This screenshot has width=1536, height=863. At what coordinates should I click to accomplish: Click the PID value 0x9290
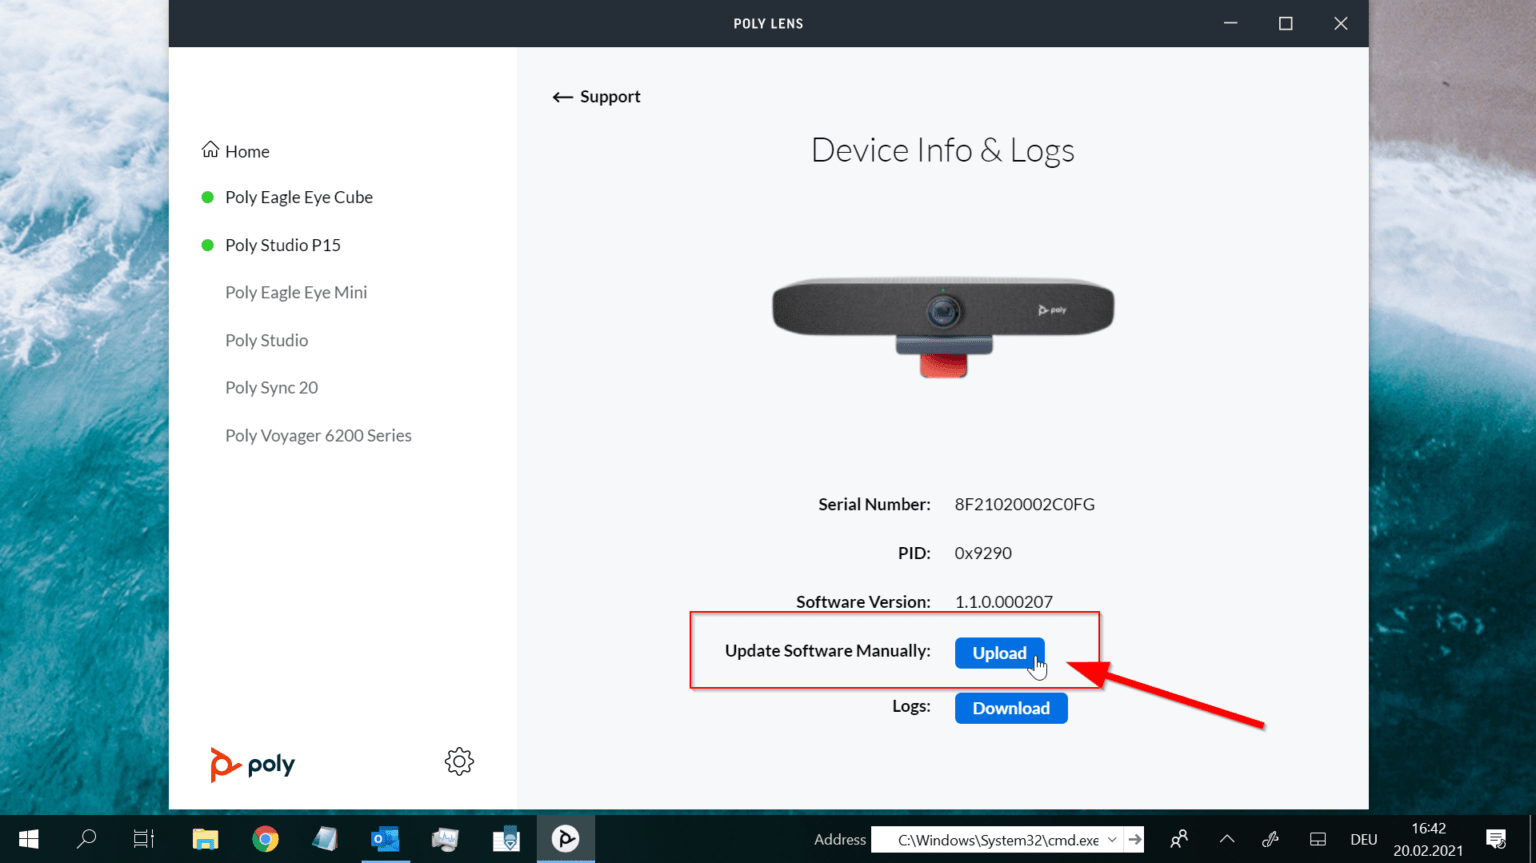(x=983, y=553)
